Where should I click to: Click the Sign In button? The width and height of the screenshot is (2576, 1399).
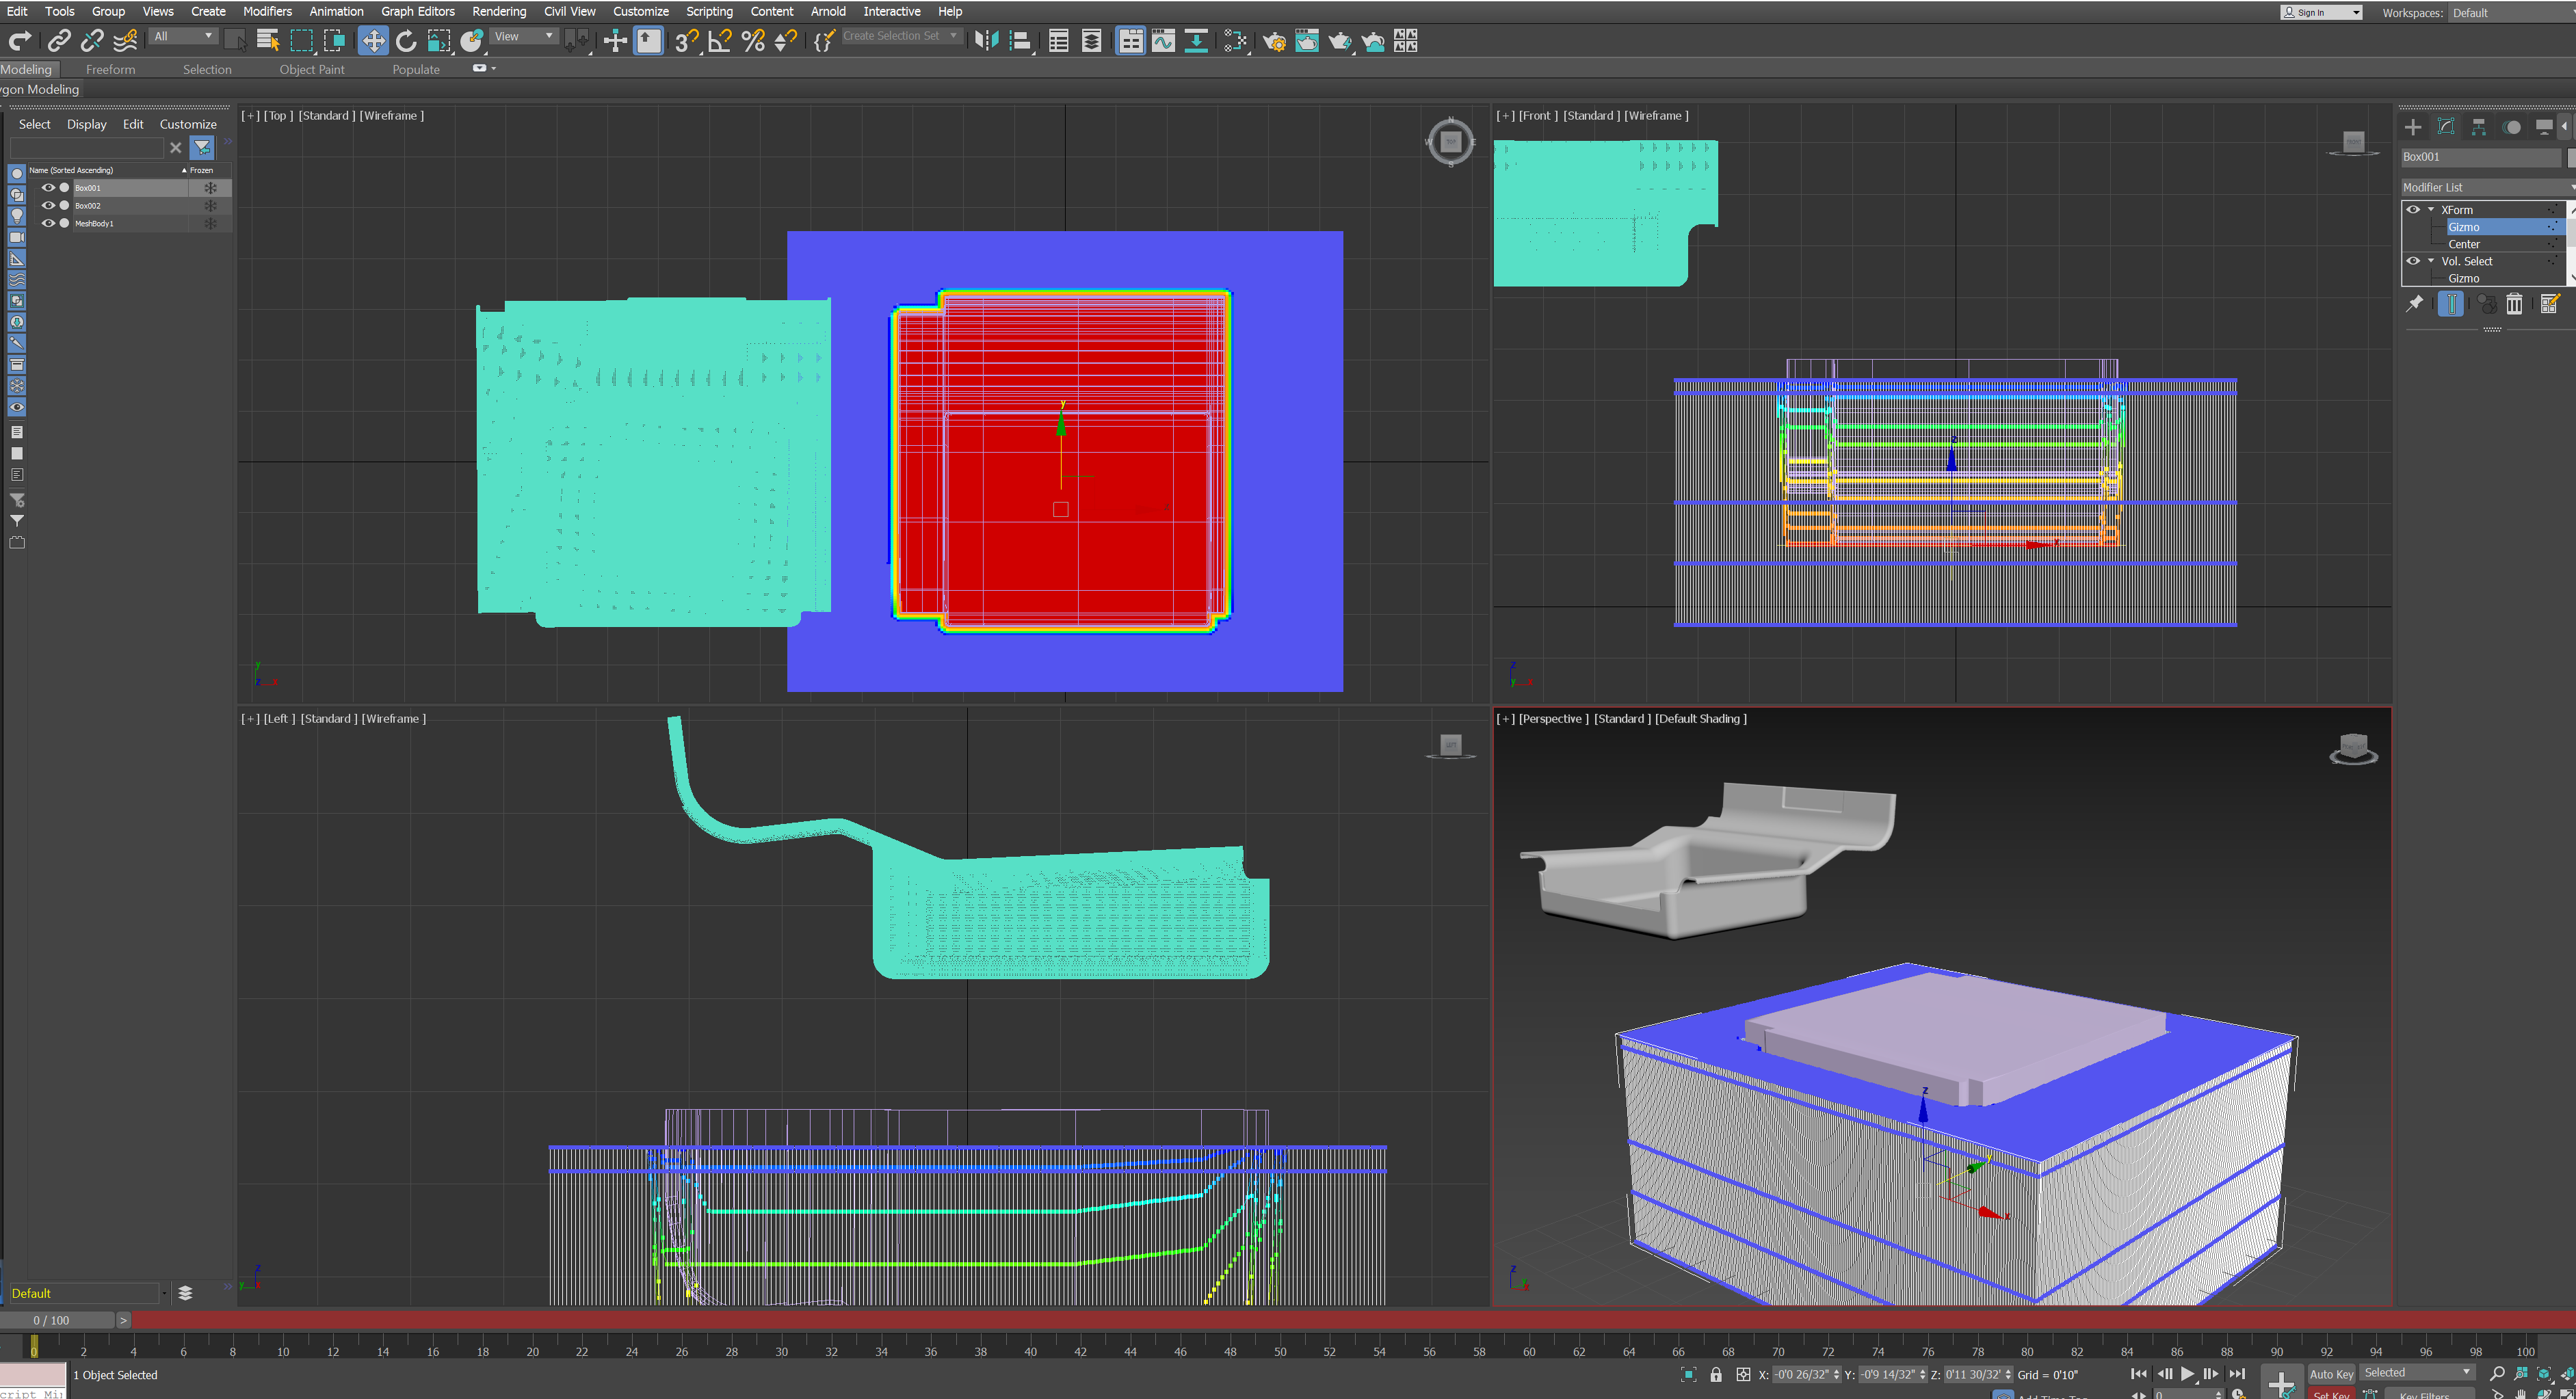pyautogui.click(x=2321, y=12)
